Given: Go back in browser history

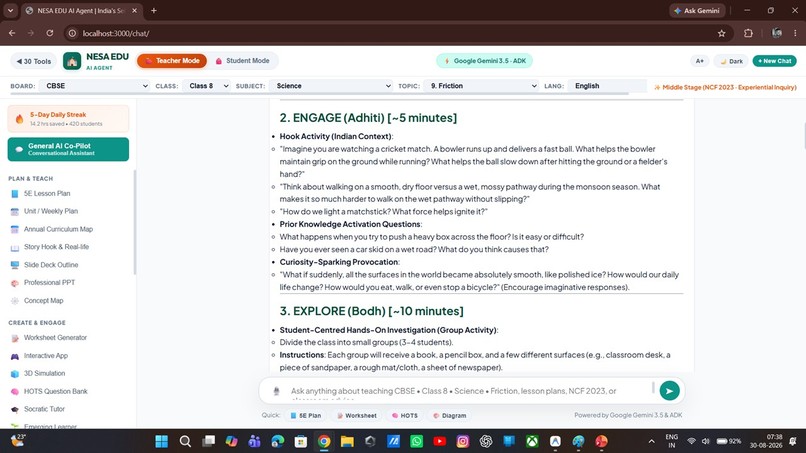Looking at the screenshot, I should point(12,33).
